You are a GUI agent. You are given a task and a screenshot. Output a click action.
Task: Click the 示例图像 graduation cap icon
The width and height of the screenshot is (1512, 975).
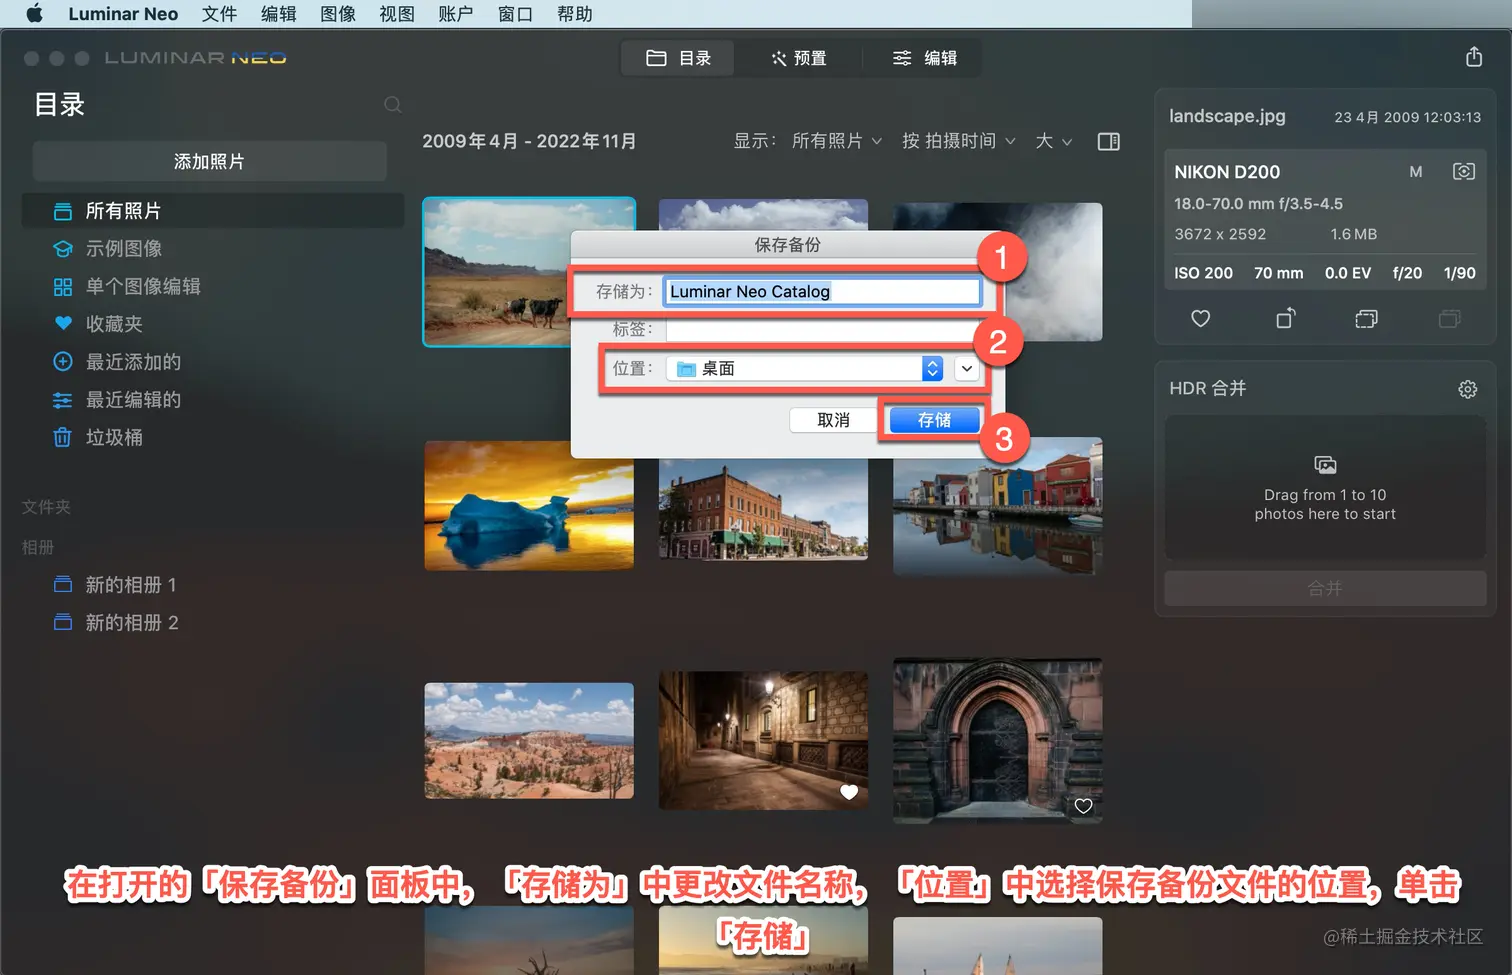[63, 249]
